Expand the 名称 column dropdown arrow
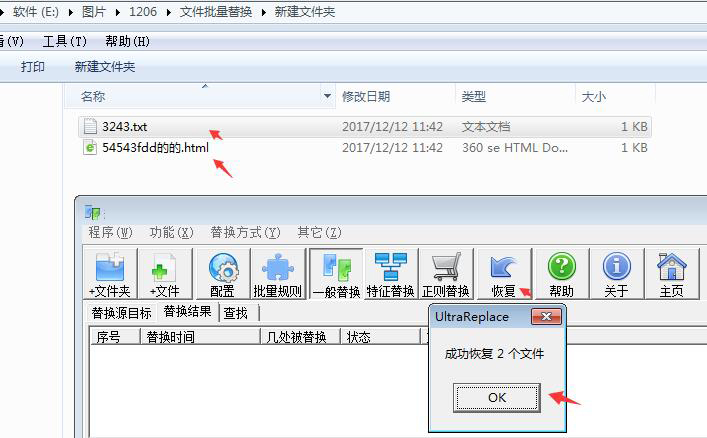This screenshot has height=438, width=707. pos(327,96)
